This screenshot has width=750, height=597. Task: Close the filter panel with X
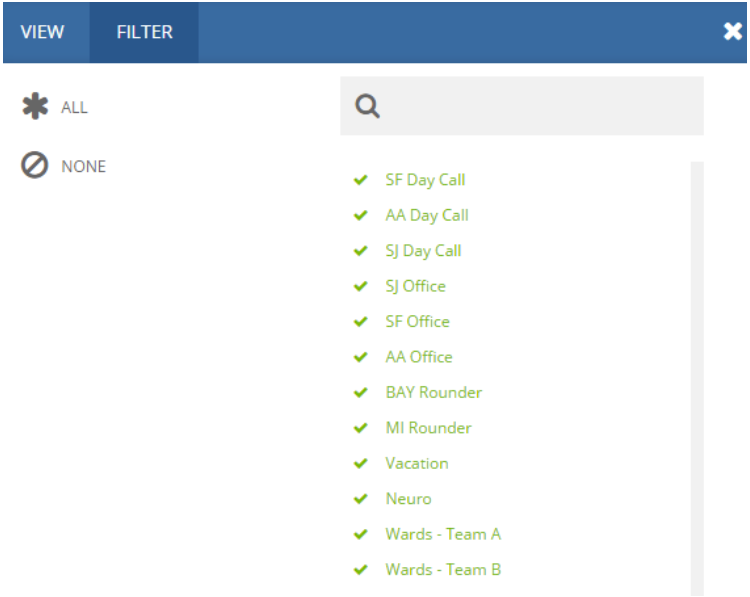point(732,32)
